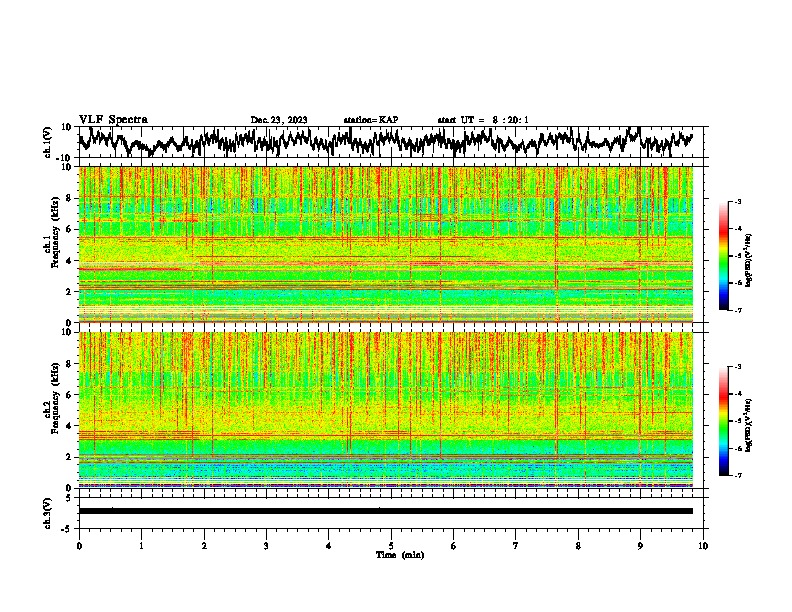Click the "7" tick on the time axis
The width and height of the screenshot is (792, 612).
click(x=516, y=546)
